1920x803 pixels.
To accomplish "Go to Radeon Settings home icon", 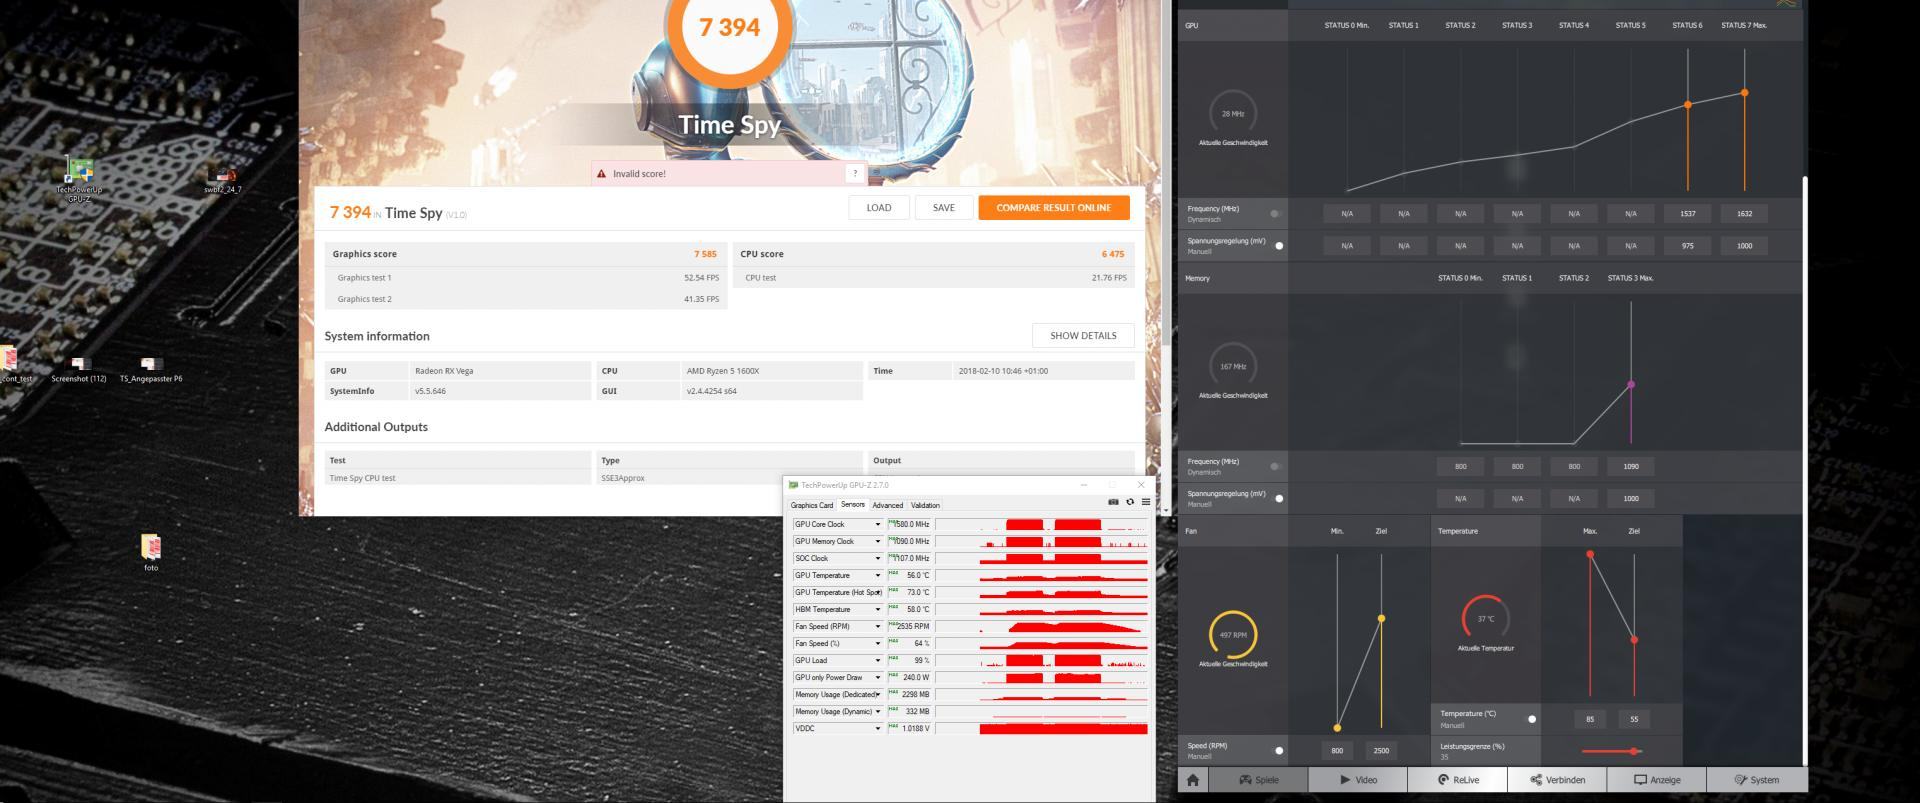I will point(1192,780).
